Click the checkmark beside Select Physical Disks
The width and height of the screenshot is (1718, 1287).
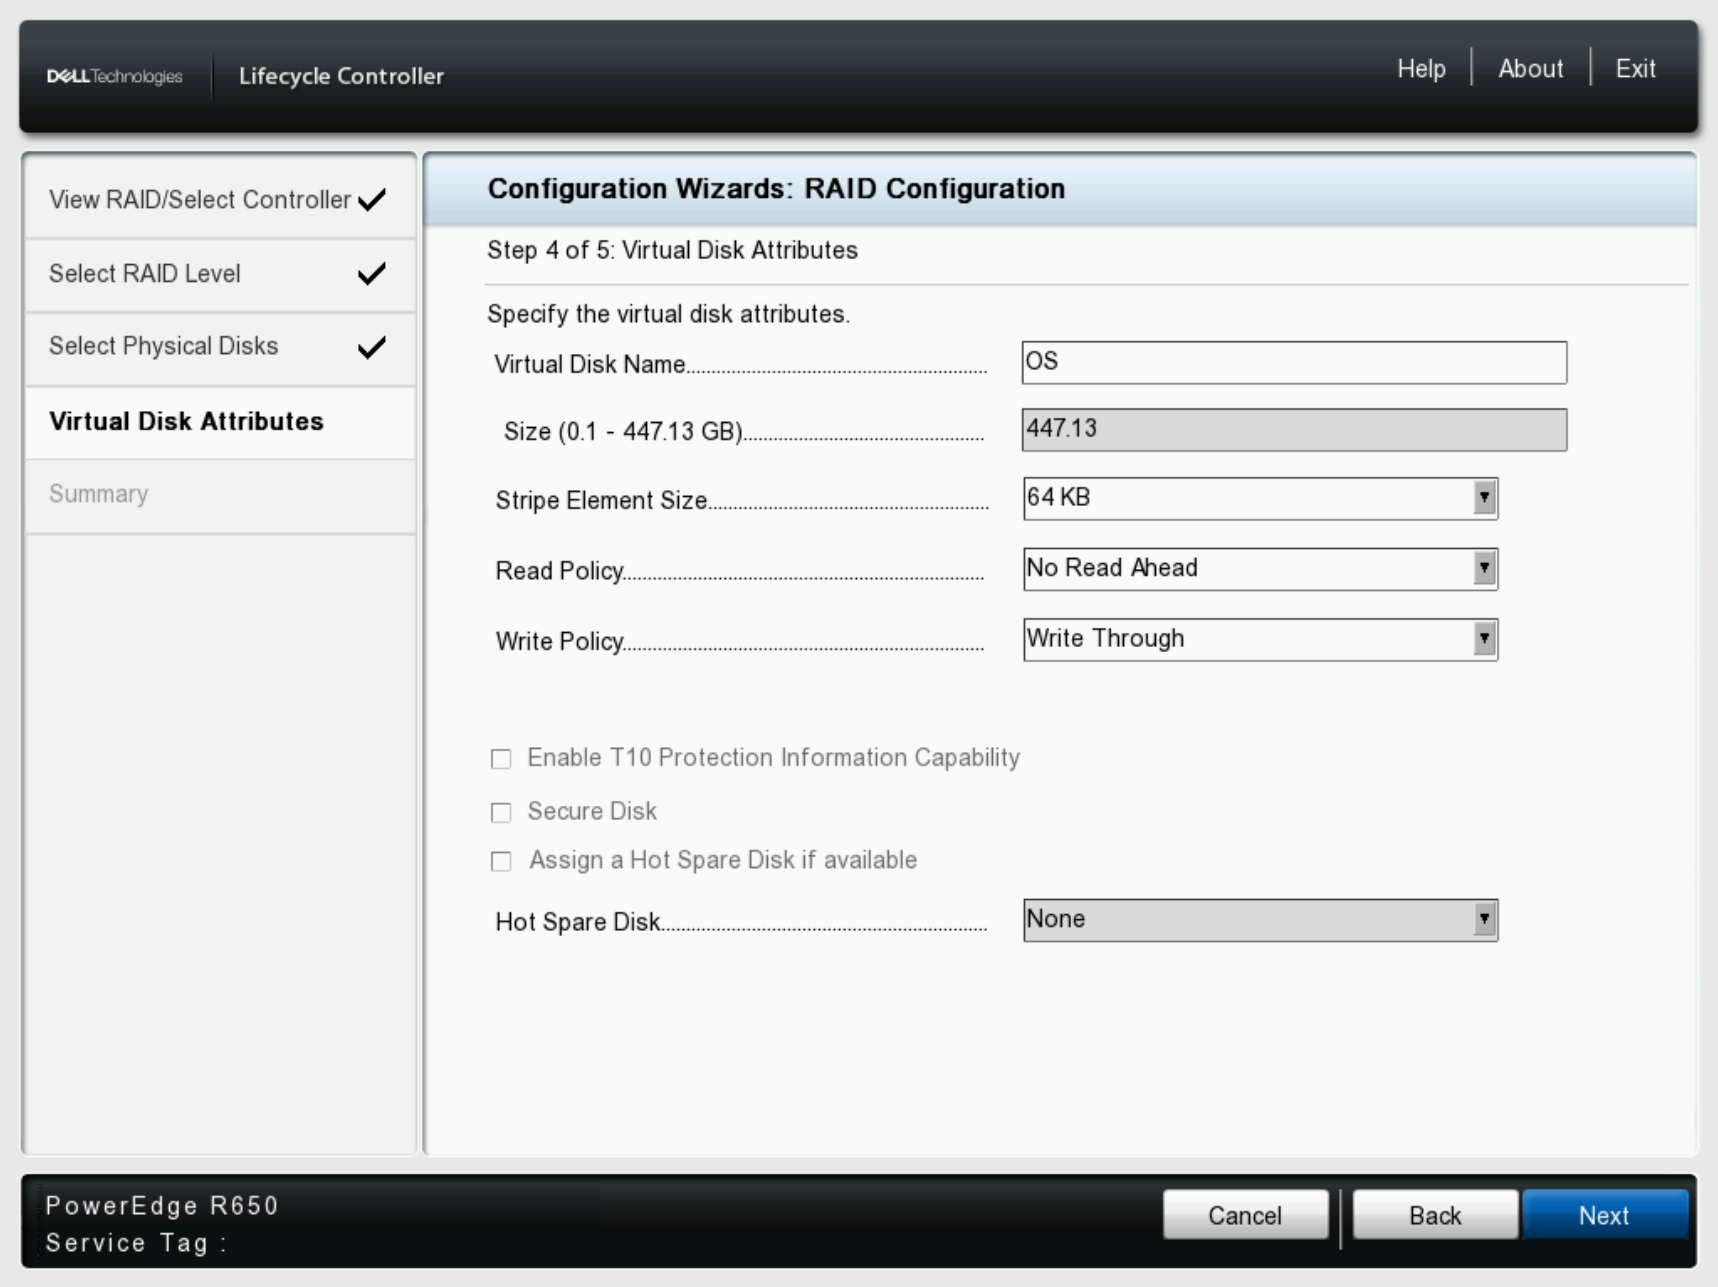point(371,347)
